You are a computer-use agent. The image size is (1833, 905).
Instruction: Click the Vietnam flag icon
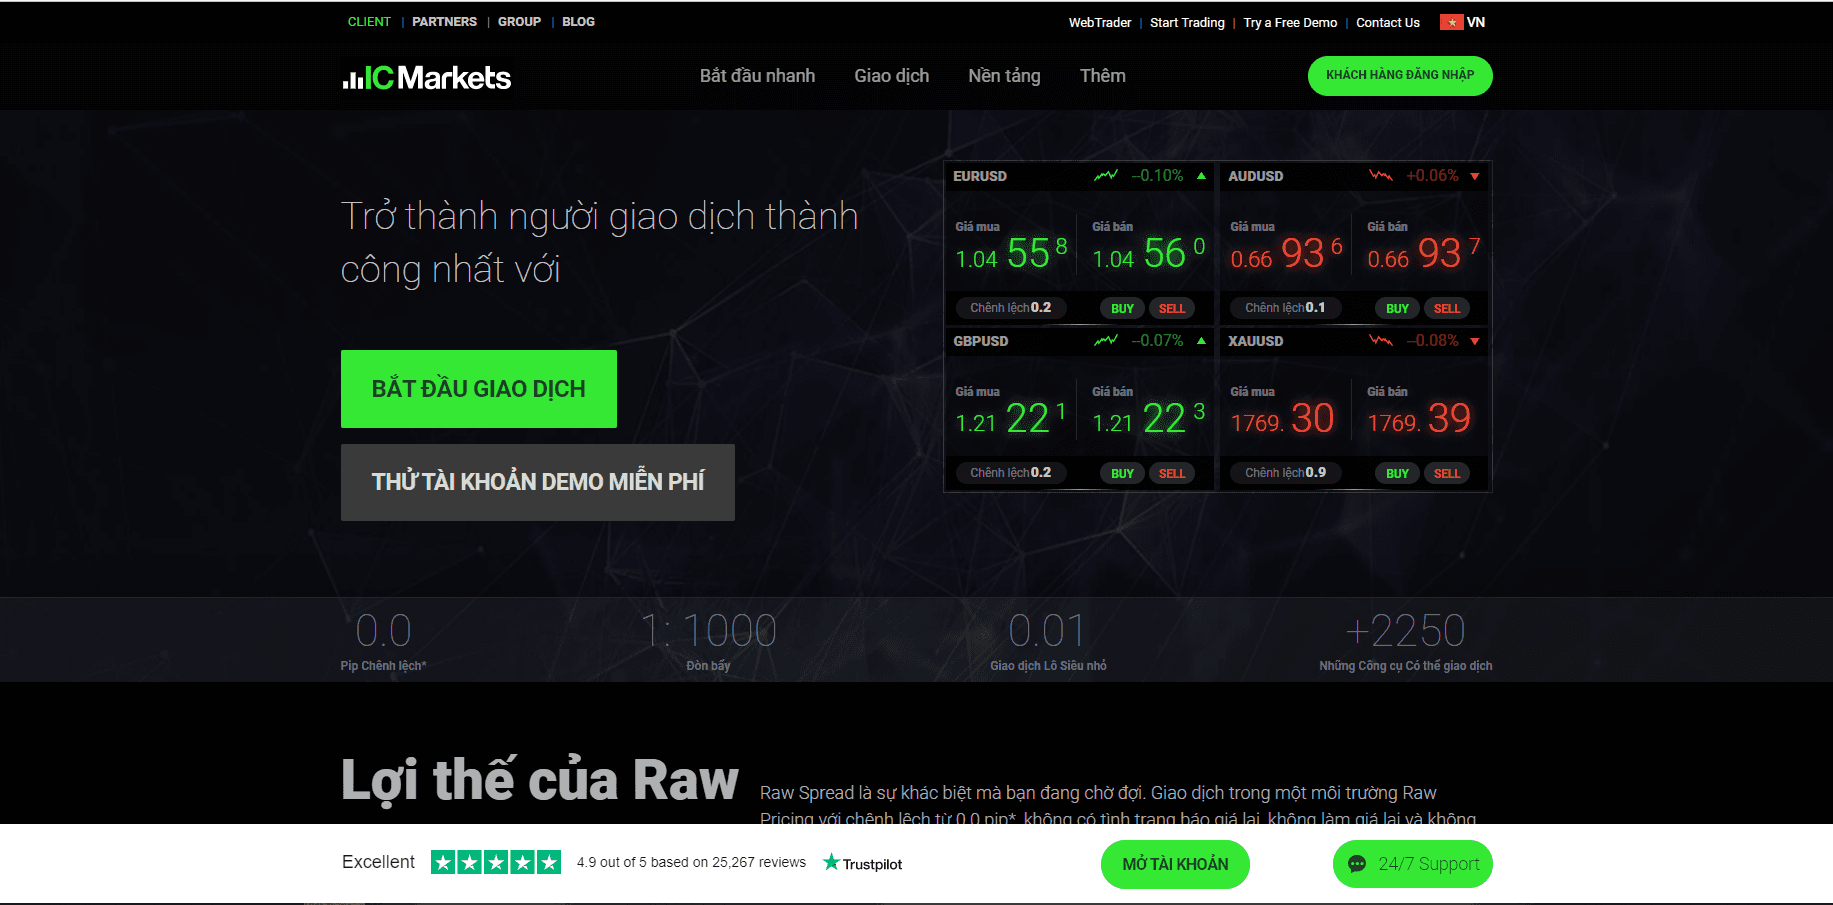[x=1451, y=22]
